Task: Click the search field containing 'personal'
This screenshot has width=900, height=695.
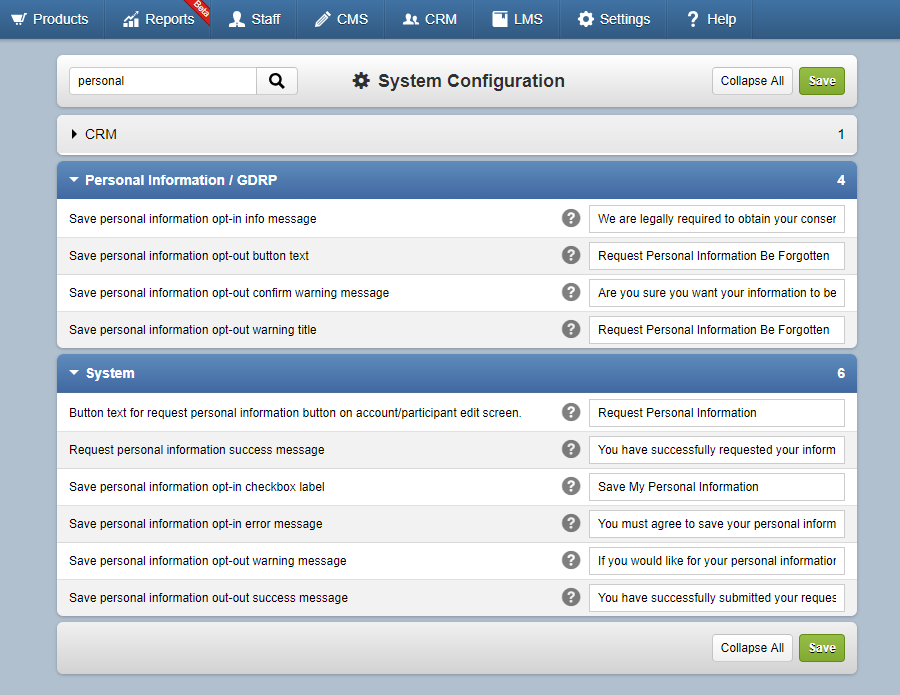Action: point(162,80)
